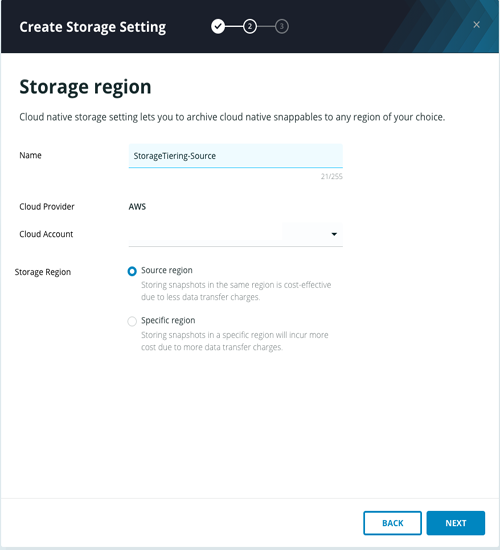Focus the Name field containing StorageTiering-Source
The height and width of the screenshot is (550, 500).
pos(235,156)
